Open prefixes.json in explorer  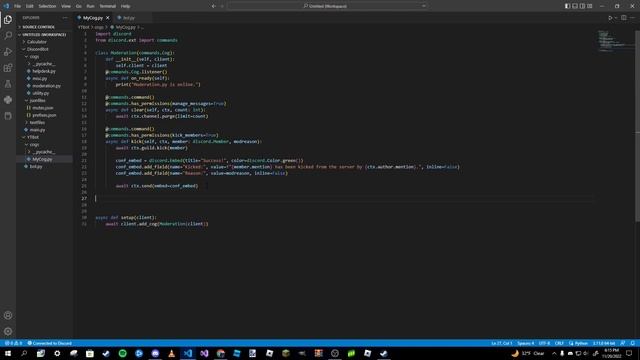(x=44, y=115)
